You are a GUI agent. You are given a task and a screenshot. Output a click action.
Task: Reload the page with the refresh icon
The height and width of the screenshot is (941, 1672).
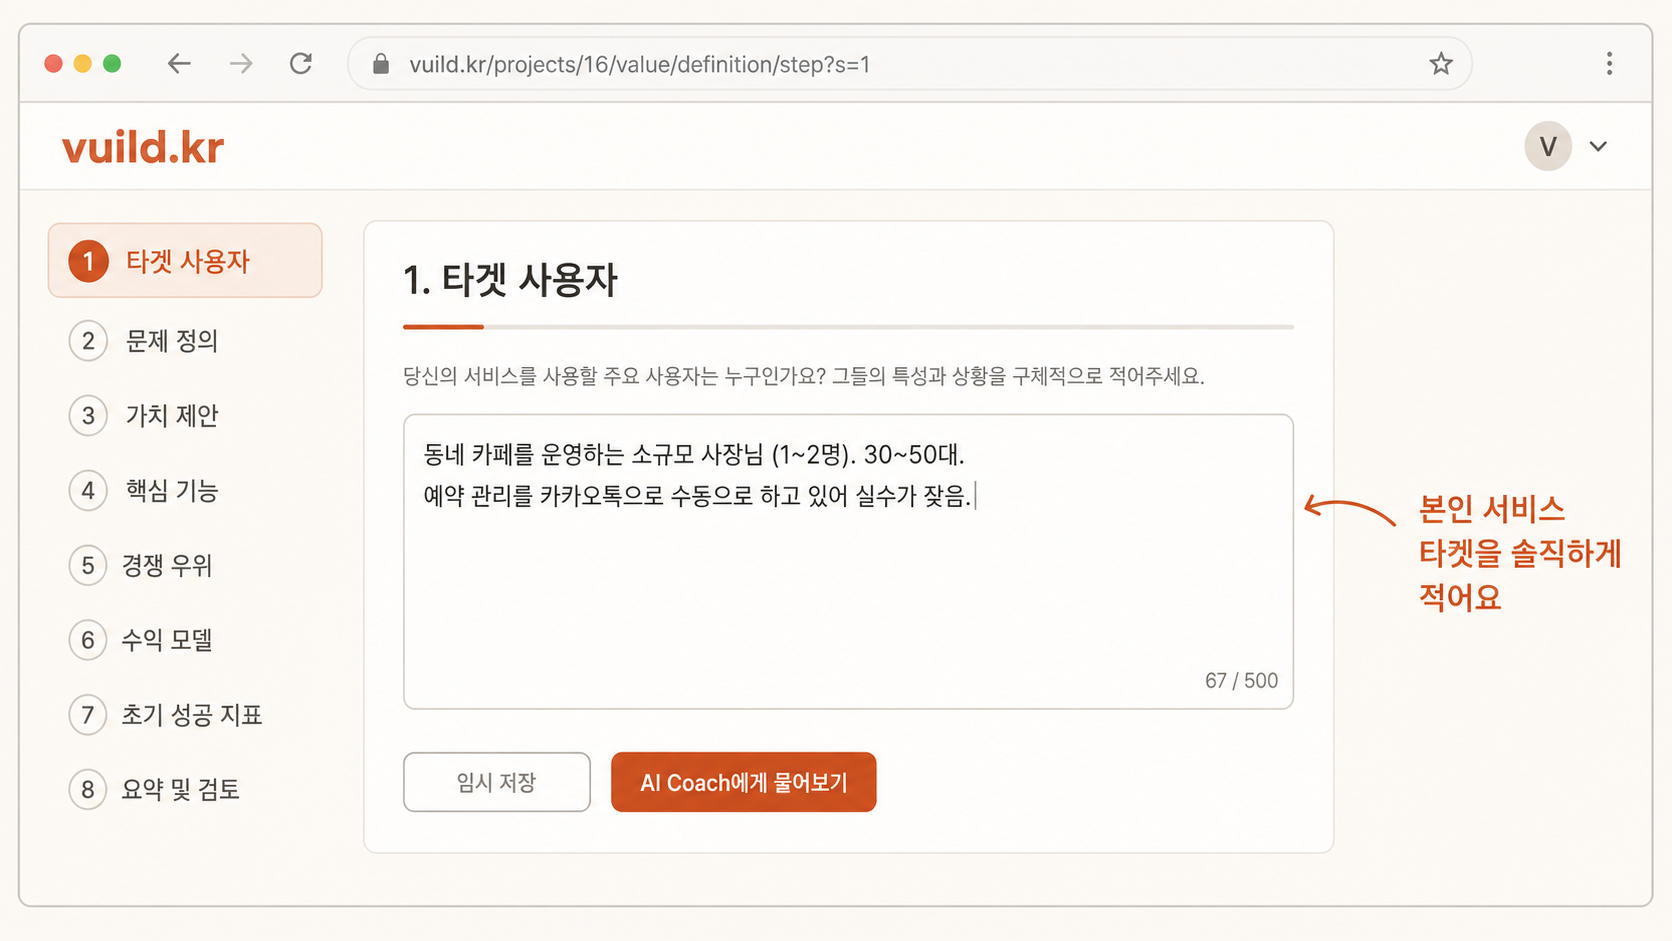[x=301, y=64]
